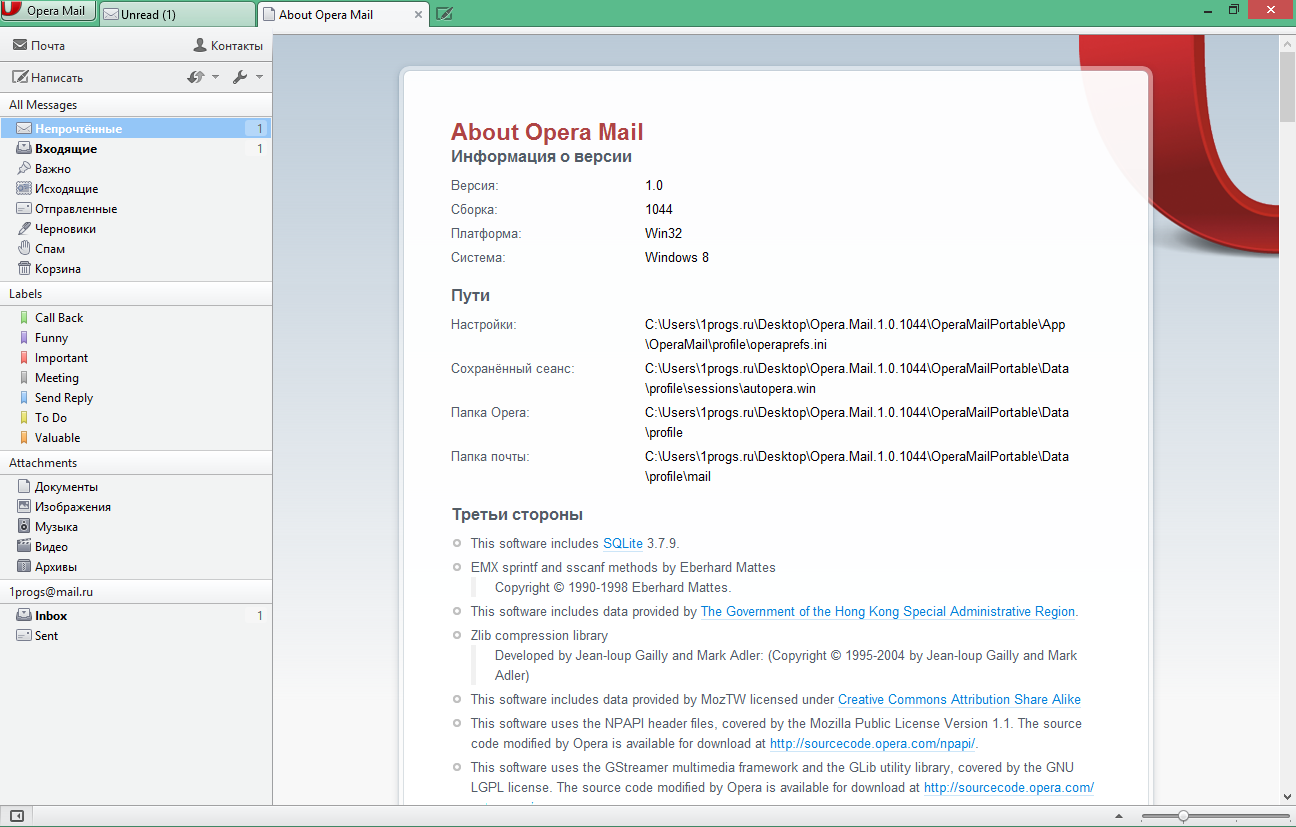Select the blue Send Reply label
This screenshot has height=827, width=1296.
click(136, 398)
